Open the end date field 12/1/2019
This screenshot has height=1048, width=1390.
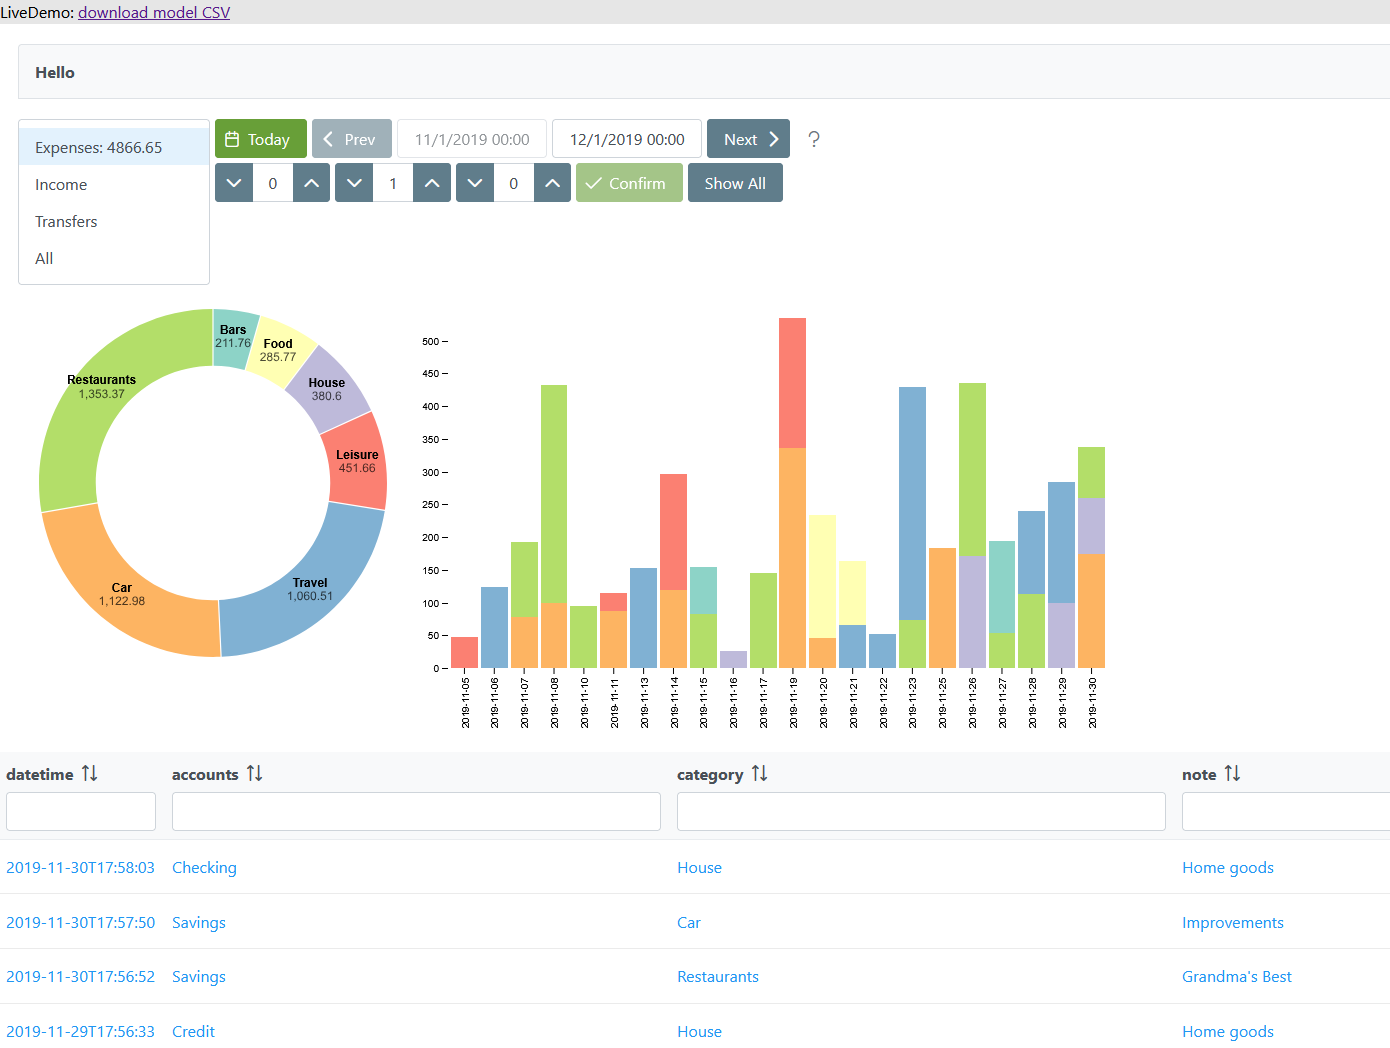(627, 139)
